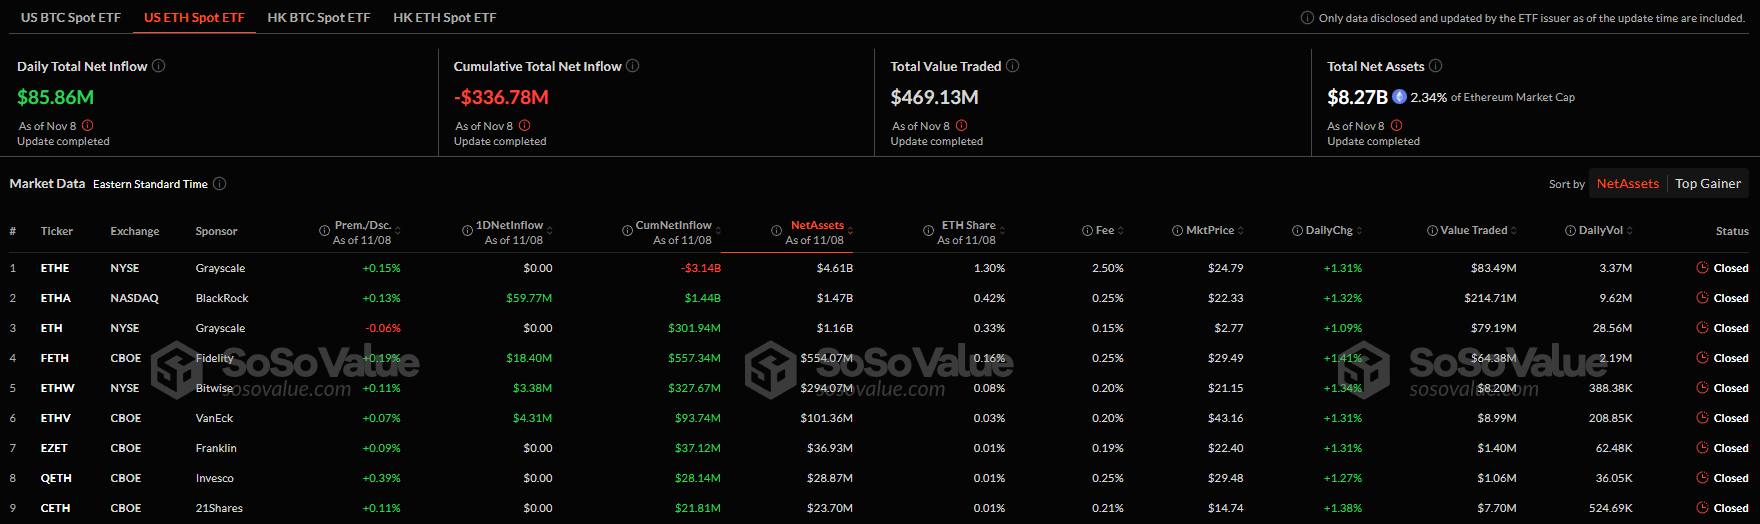Screen dimensions: 1760x524
Task: Click info icon beside CumNetInflow column header
Action: coord(627,231)
